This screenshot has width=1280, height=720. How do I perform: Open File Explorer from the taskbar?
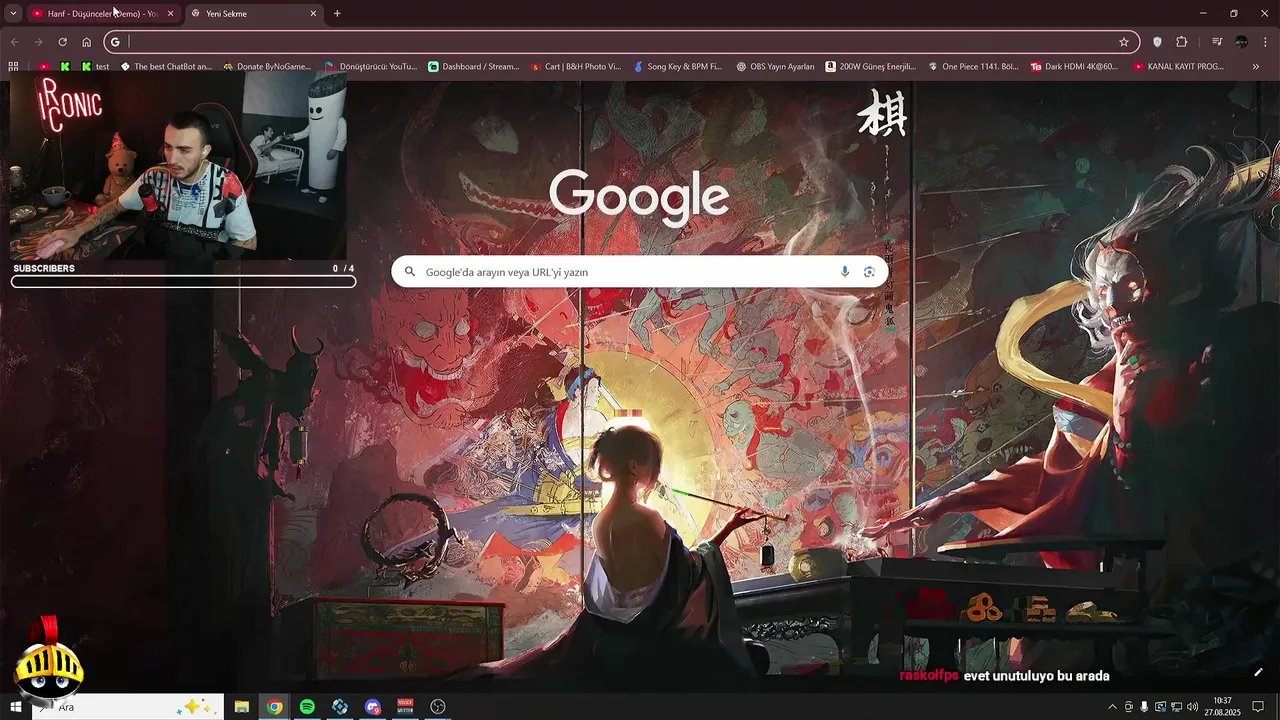pos(242,707)
